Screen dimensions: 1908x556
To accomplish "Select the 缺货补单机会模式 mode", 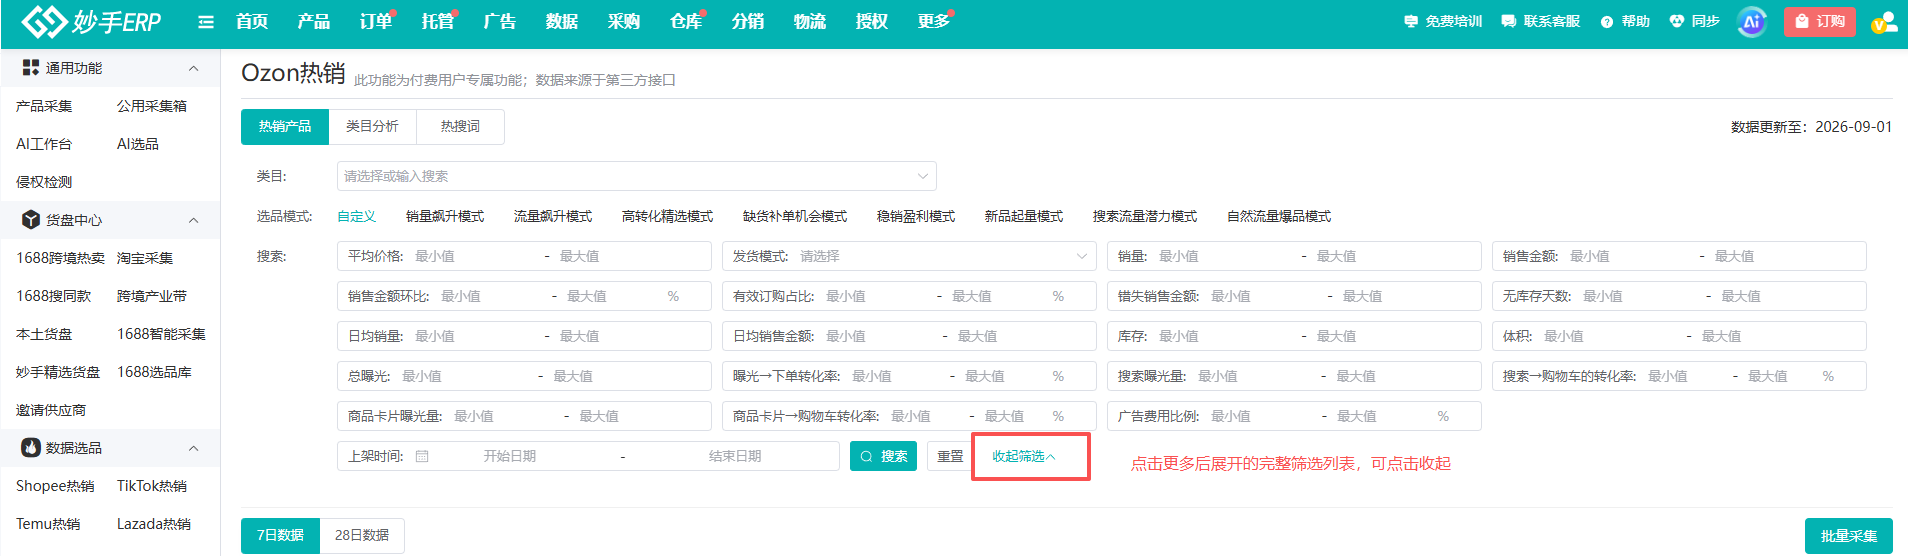I will tap(795, 217).
